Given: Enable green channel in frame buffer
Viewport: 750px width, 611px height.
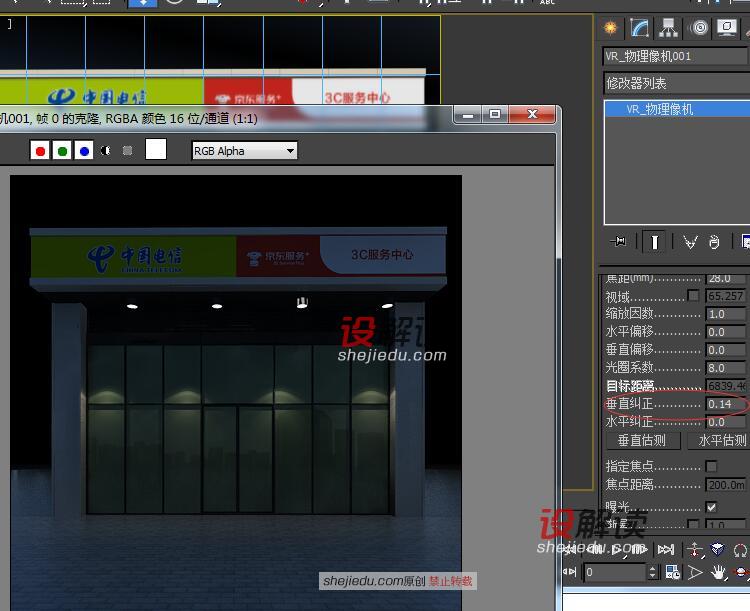Looking at the screenshot, I should pos(62,151).
